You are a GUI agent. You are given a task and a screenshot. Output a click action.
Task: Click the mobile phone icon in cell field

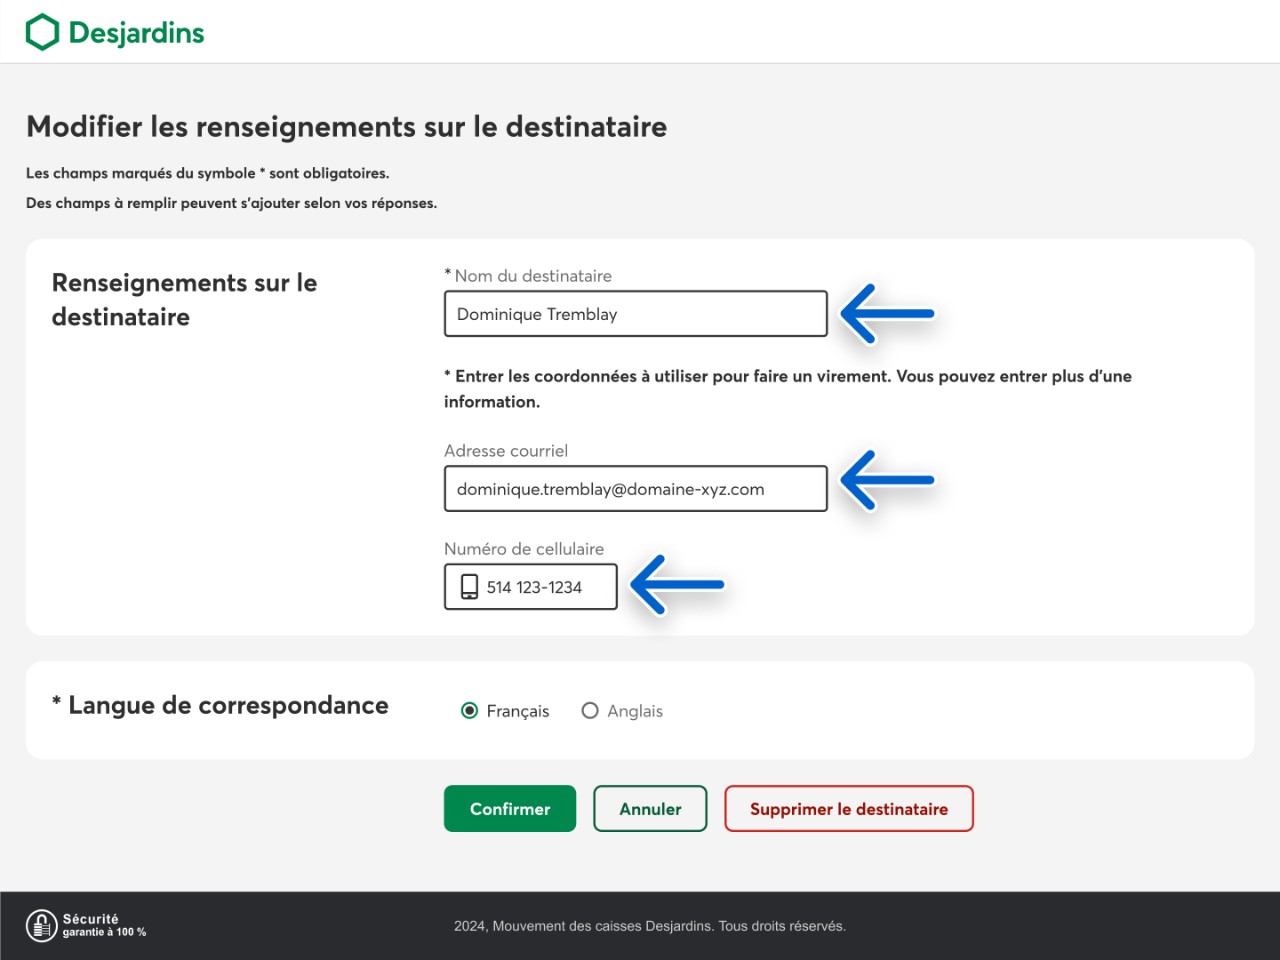469,587
